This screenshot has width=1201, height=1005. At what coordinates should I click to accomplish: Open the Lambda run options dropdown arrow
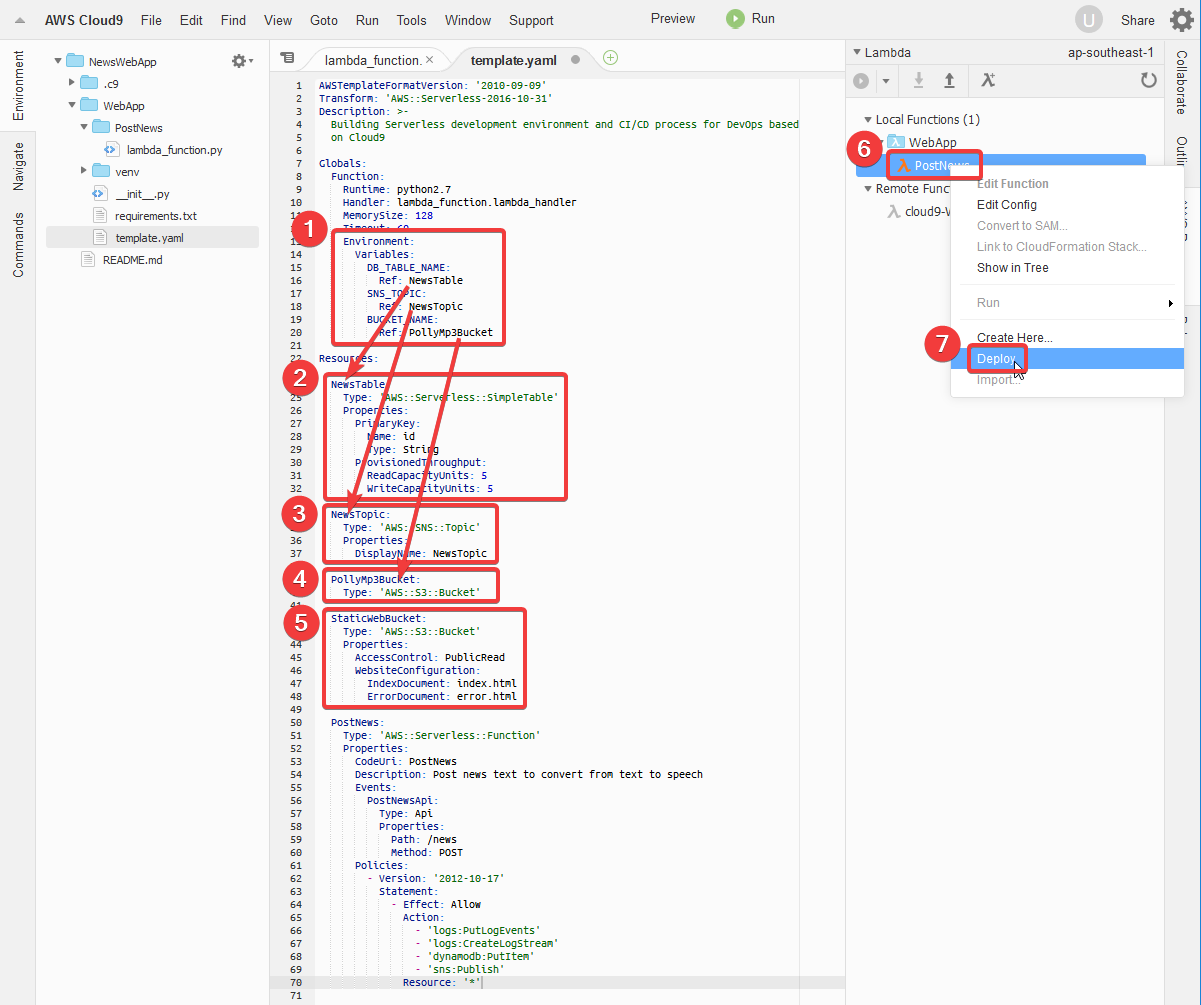tap(885, 81)
